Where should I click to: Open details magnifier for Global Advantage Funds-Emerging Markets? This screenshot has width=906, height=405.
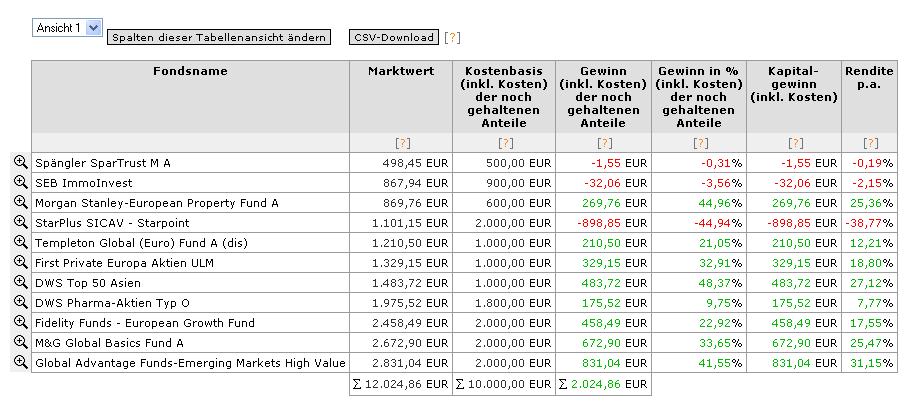(x=21, y=362)
